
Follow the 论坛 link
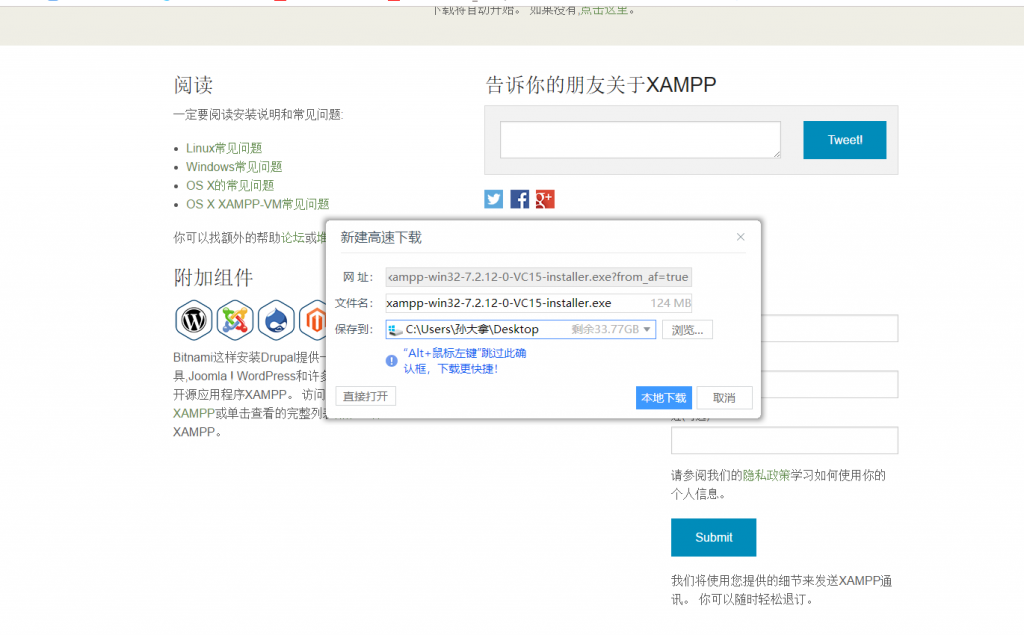pyautogui.click(x=293, y=238)
